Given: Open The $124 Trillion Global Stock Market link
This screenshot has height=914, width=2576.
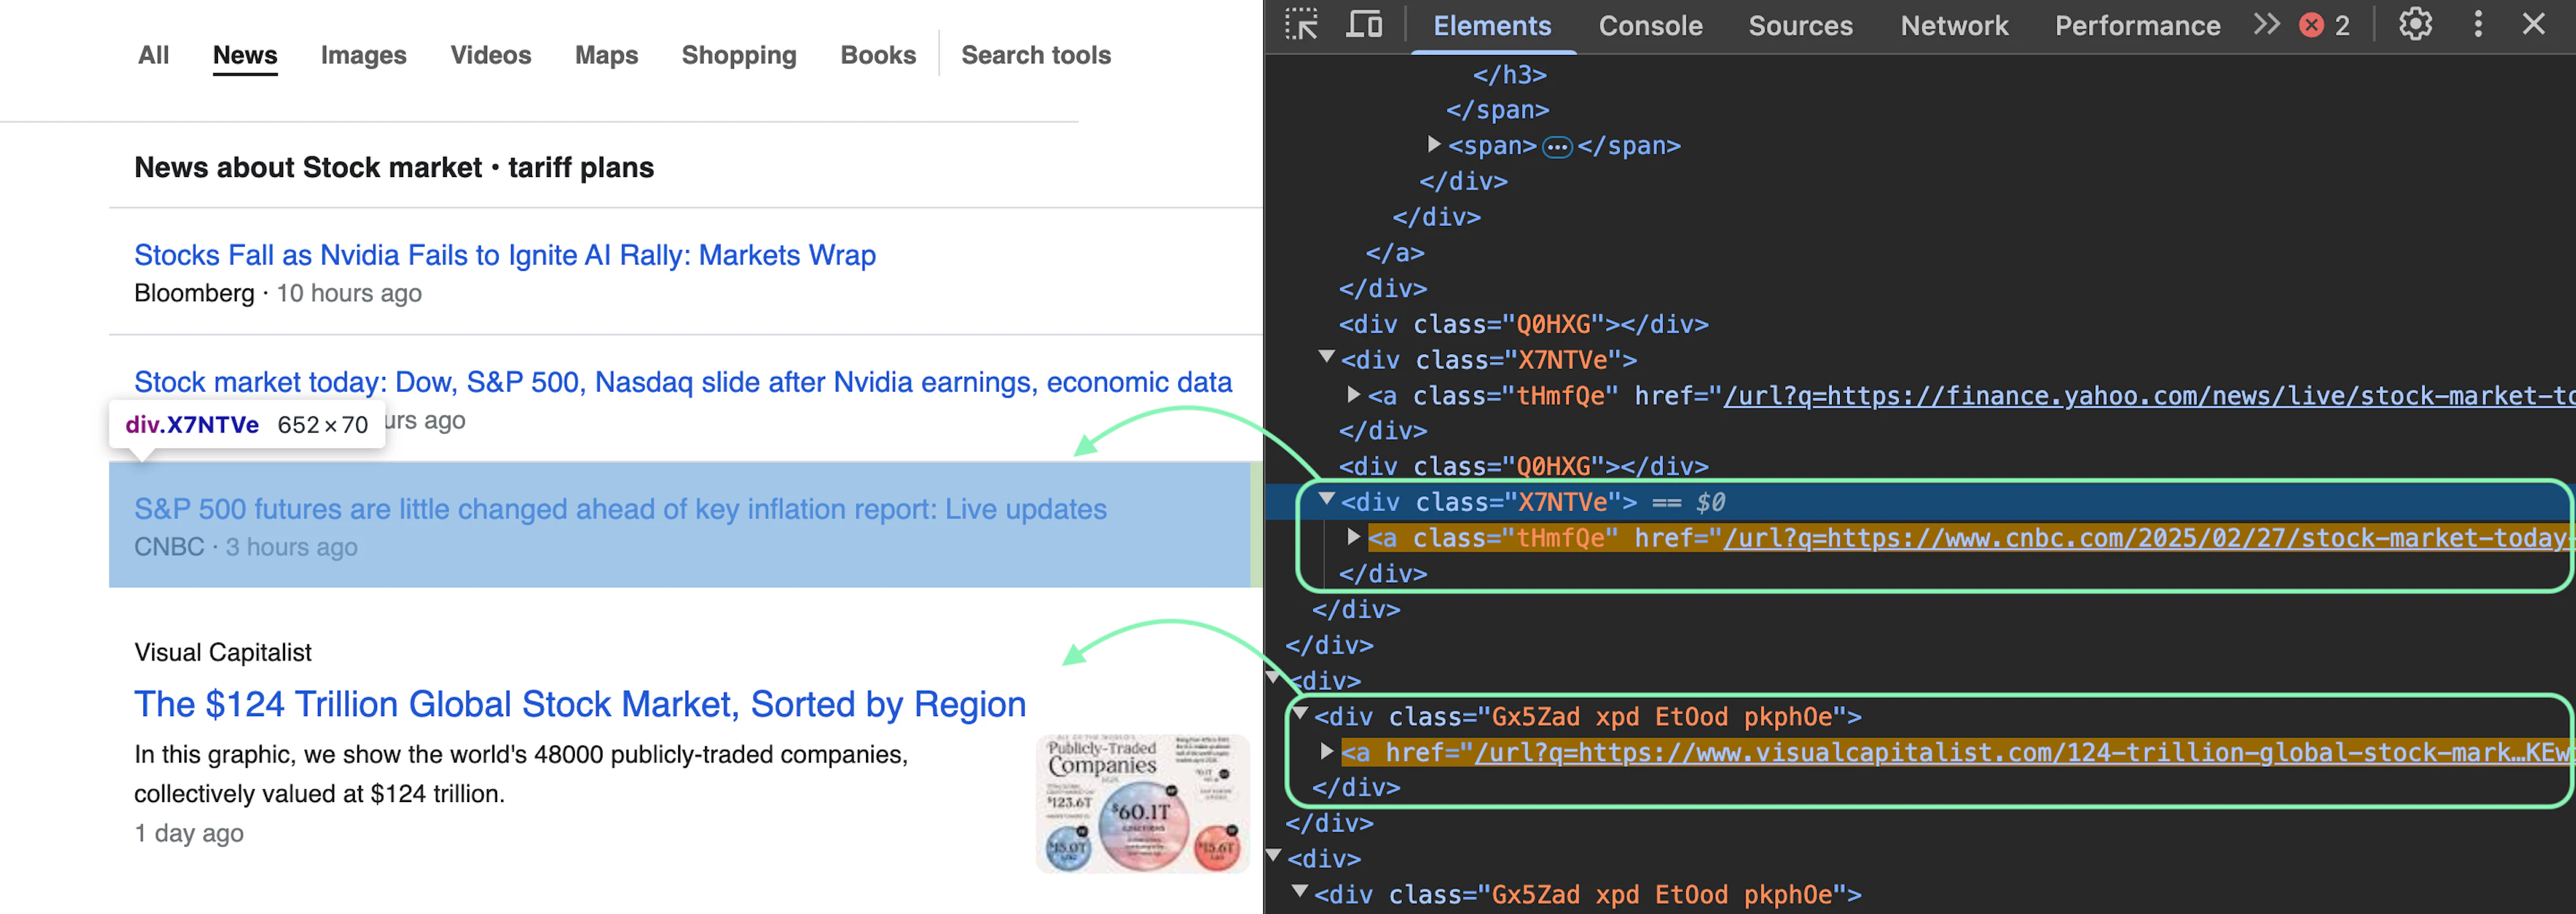Looking at the screenshot, I should point(580,704).
